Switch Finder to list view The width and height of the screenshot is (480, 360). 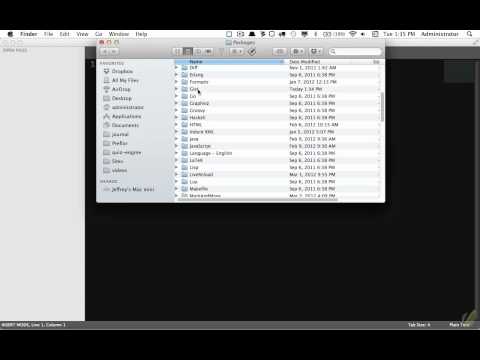click(188, 52)
